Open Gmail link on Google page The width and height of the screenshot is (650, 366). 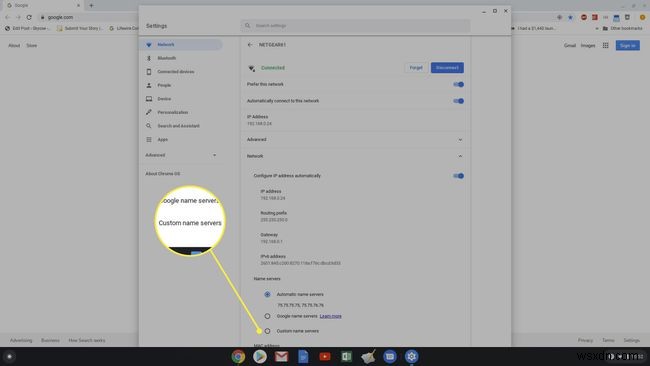coord(570,46)
